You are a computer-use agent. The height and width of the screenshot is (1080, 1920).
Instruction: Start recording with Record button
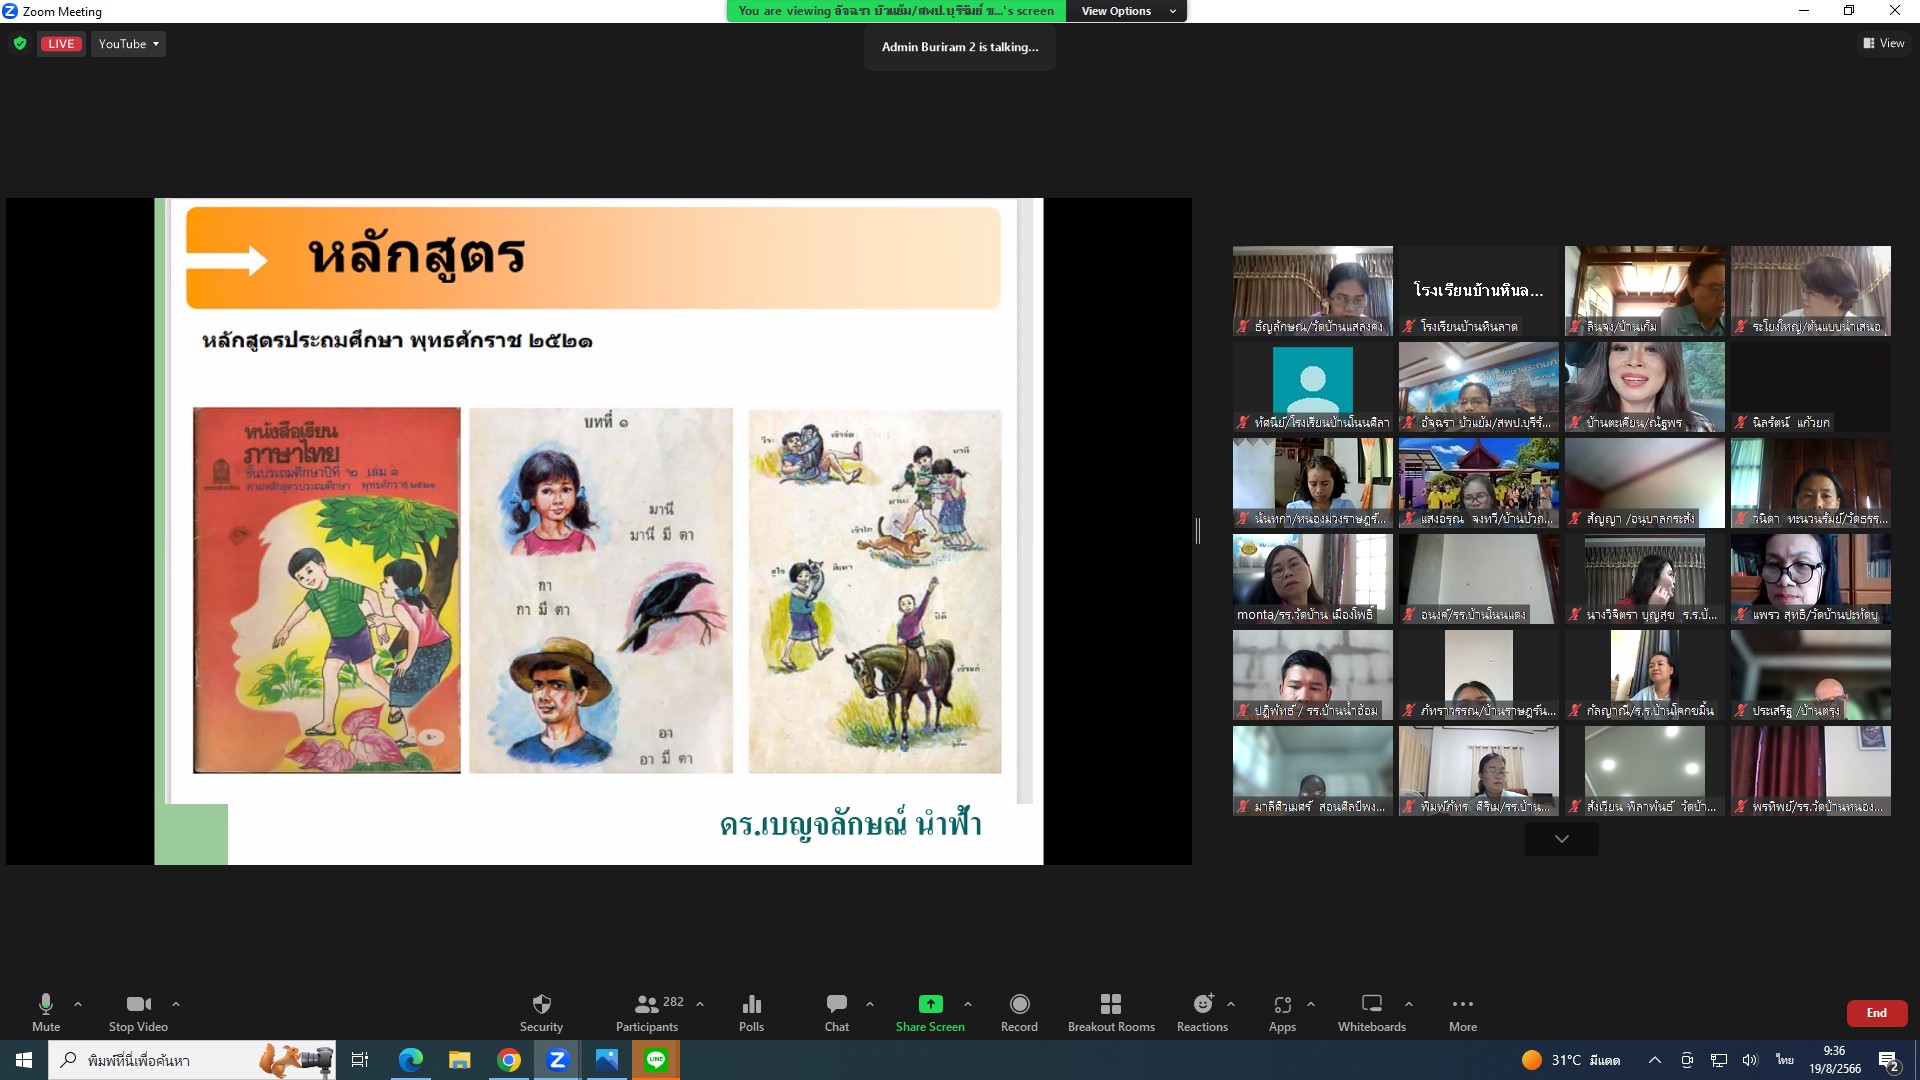coord(1019,1012)
